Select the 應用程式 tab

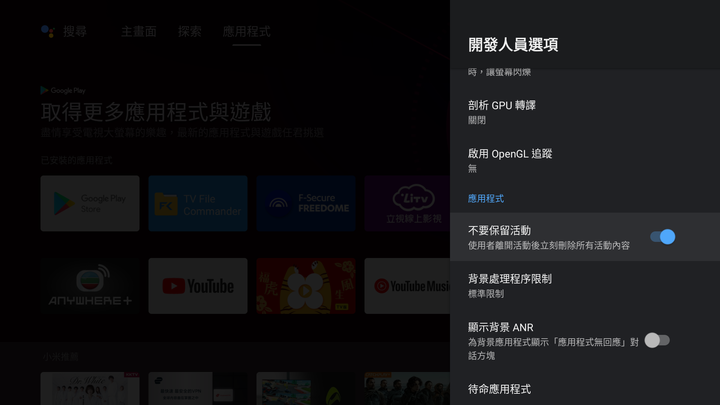coord(247,32)
